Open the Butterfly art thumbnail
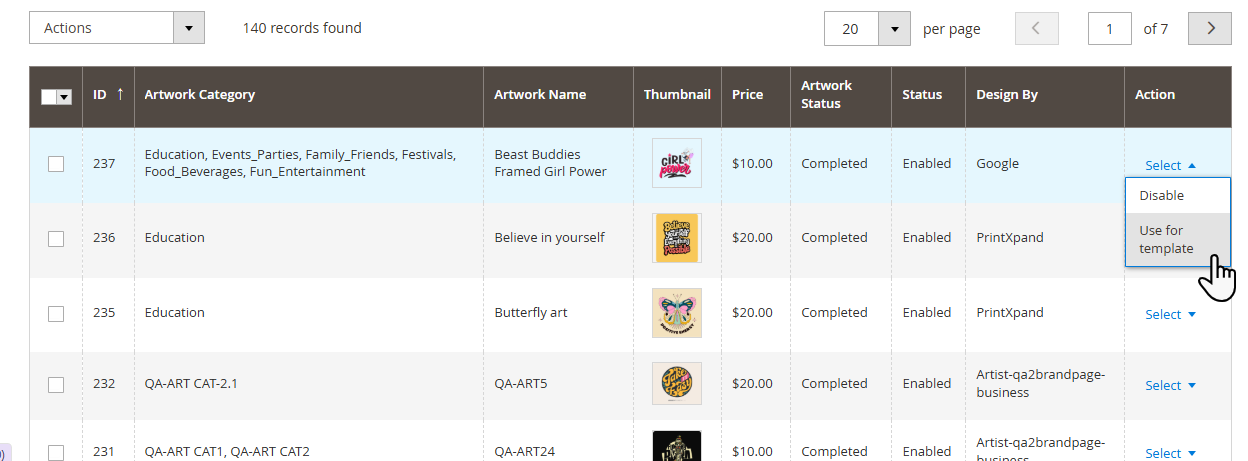This screenshot has width=1248, height=461. [677, 313]
